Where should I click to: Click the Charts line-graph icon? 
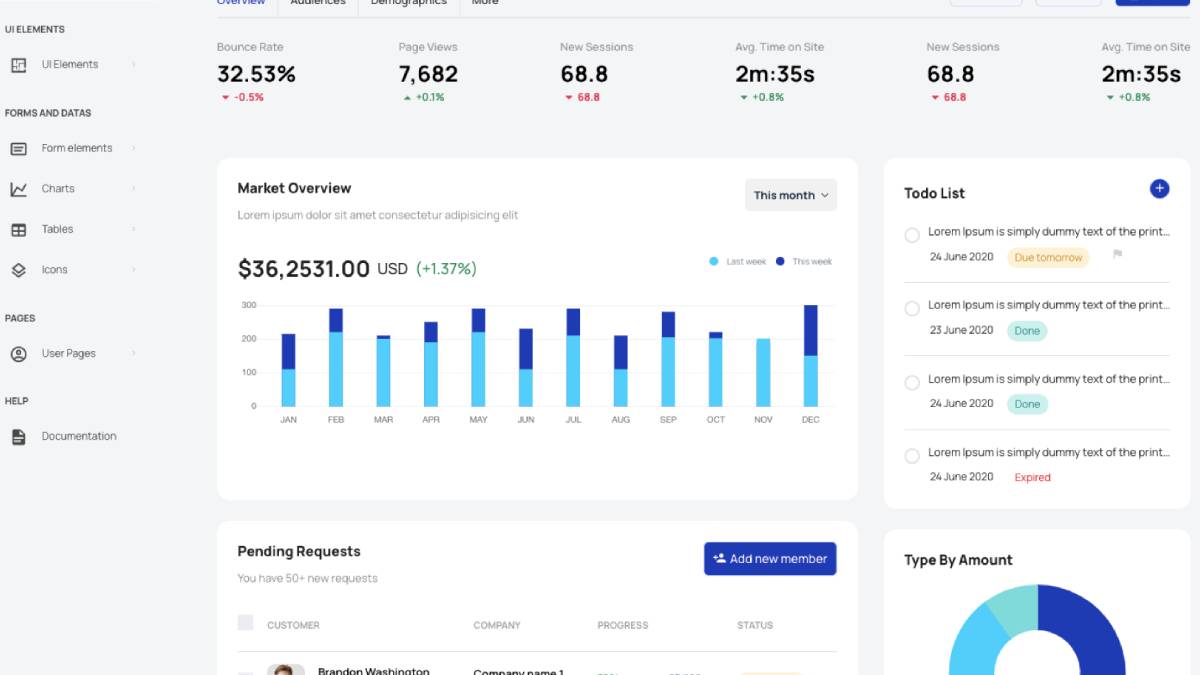coord(18,189)
